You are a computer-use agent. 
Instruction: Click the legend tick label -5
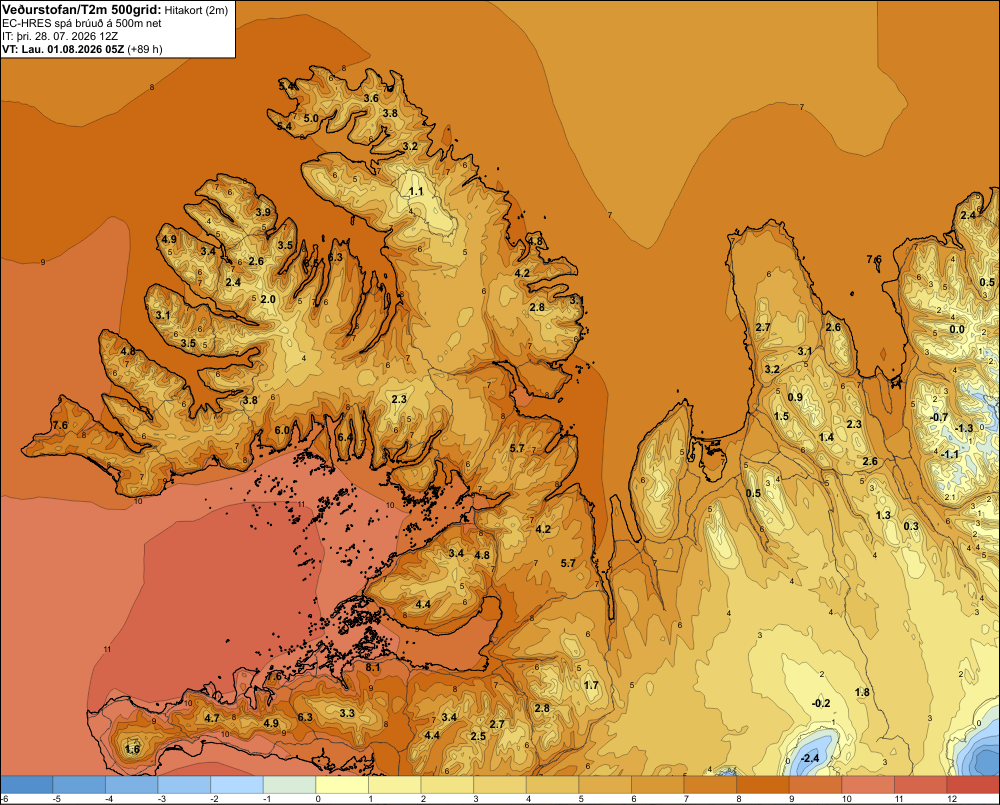click(56, 799)
